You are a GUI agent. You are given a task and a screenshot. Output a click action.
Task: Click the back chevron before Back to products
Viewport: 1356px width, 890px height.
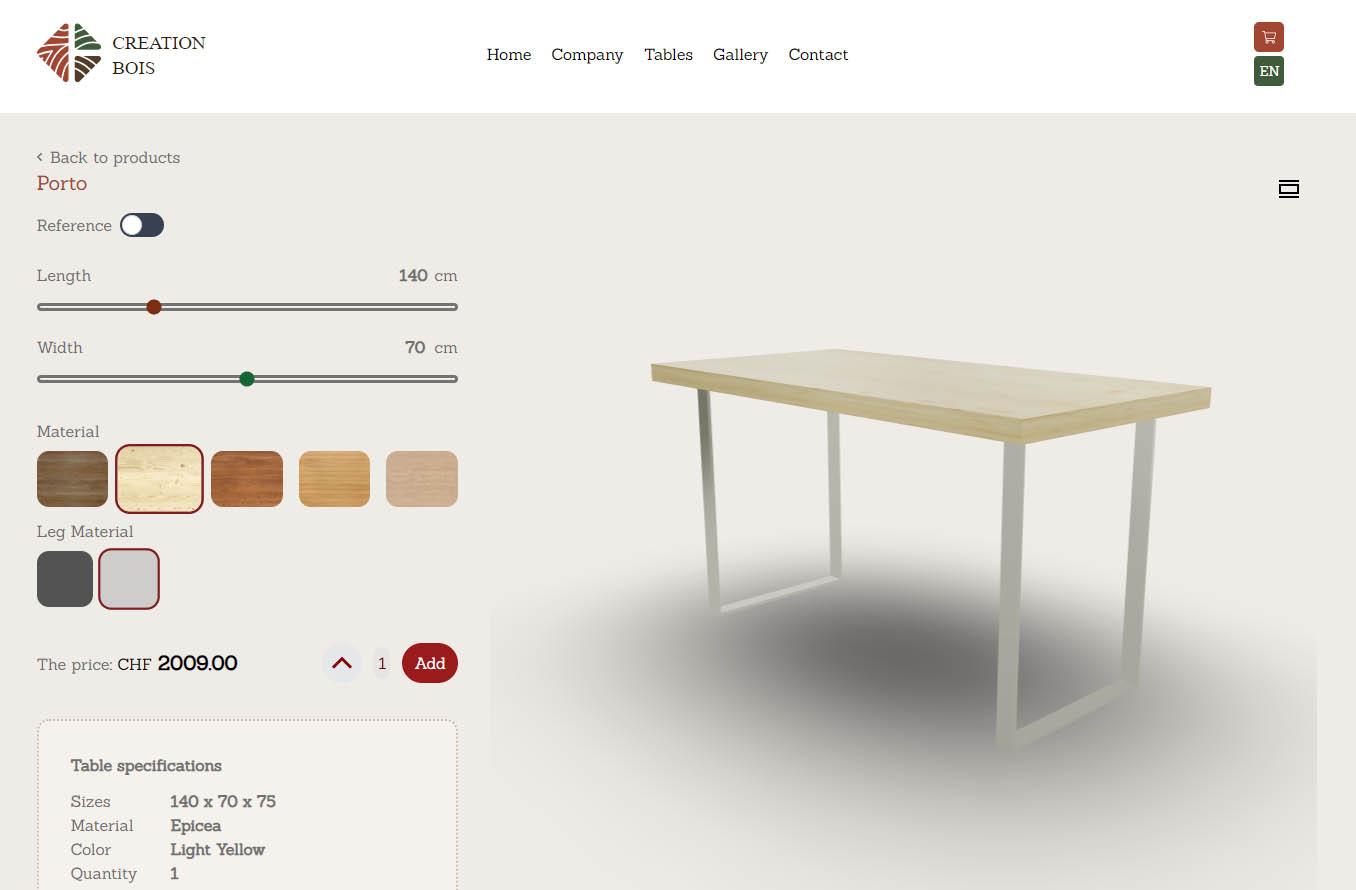pyautogui.click(x=40, y=157)
